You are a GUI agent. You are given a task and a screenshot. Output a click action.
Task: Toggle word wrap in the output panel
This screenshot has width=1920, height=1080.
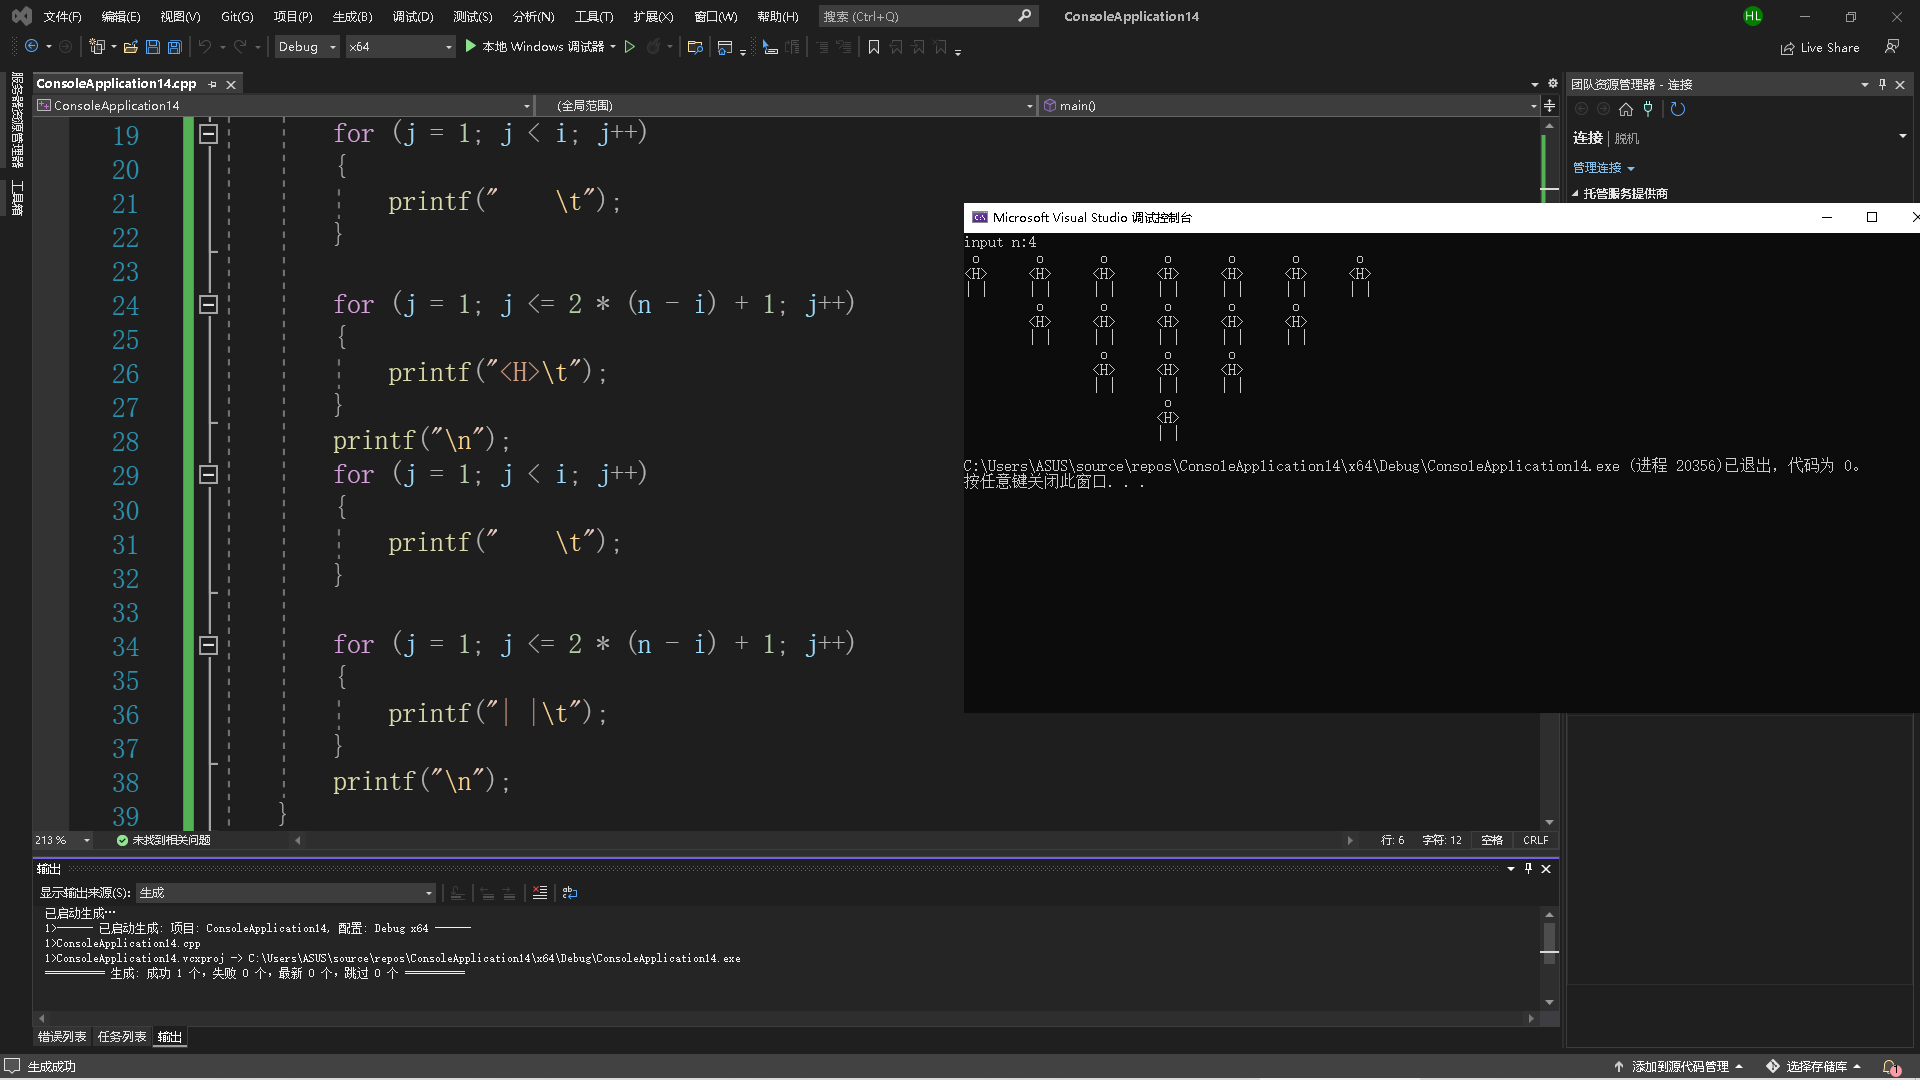click(570, 893)
